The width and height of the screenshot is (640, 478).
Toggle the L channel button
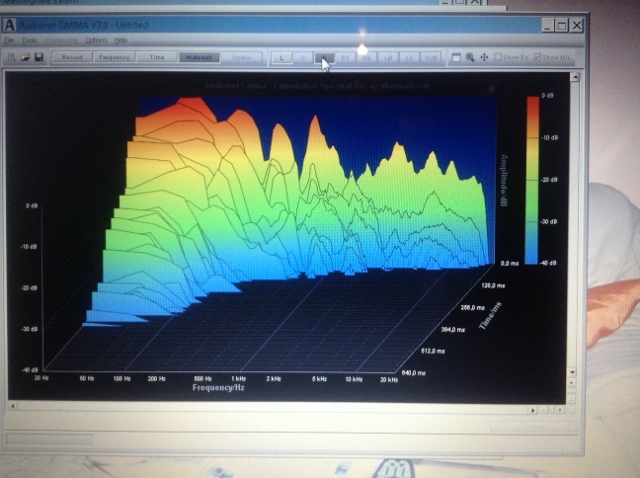[282, 58]
